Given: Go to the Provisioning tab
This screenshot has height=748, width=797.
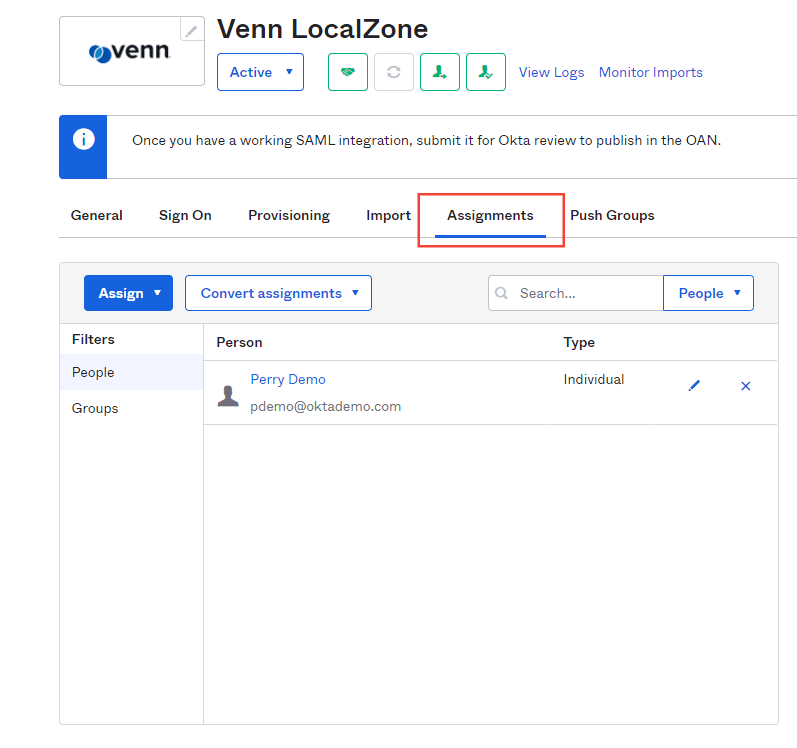Looking at the screenshot, I should pyautogui.click(x=289, y=215).
